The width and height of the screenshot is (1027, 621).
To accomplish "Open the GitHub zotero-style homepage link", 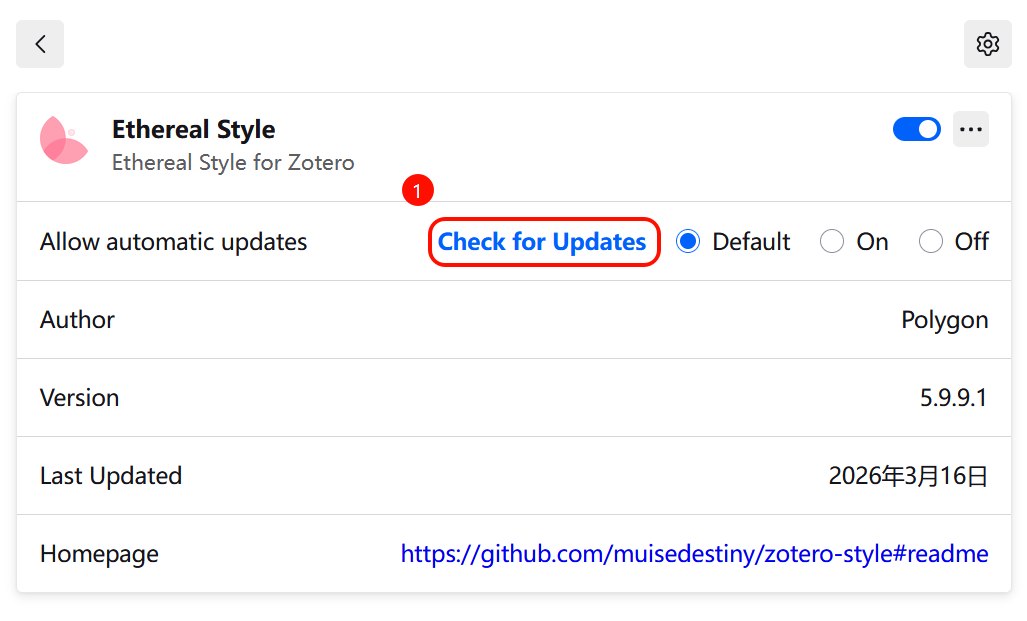I will (x=694, y=554).
